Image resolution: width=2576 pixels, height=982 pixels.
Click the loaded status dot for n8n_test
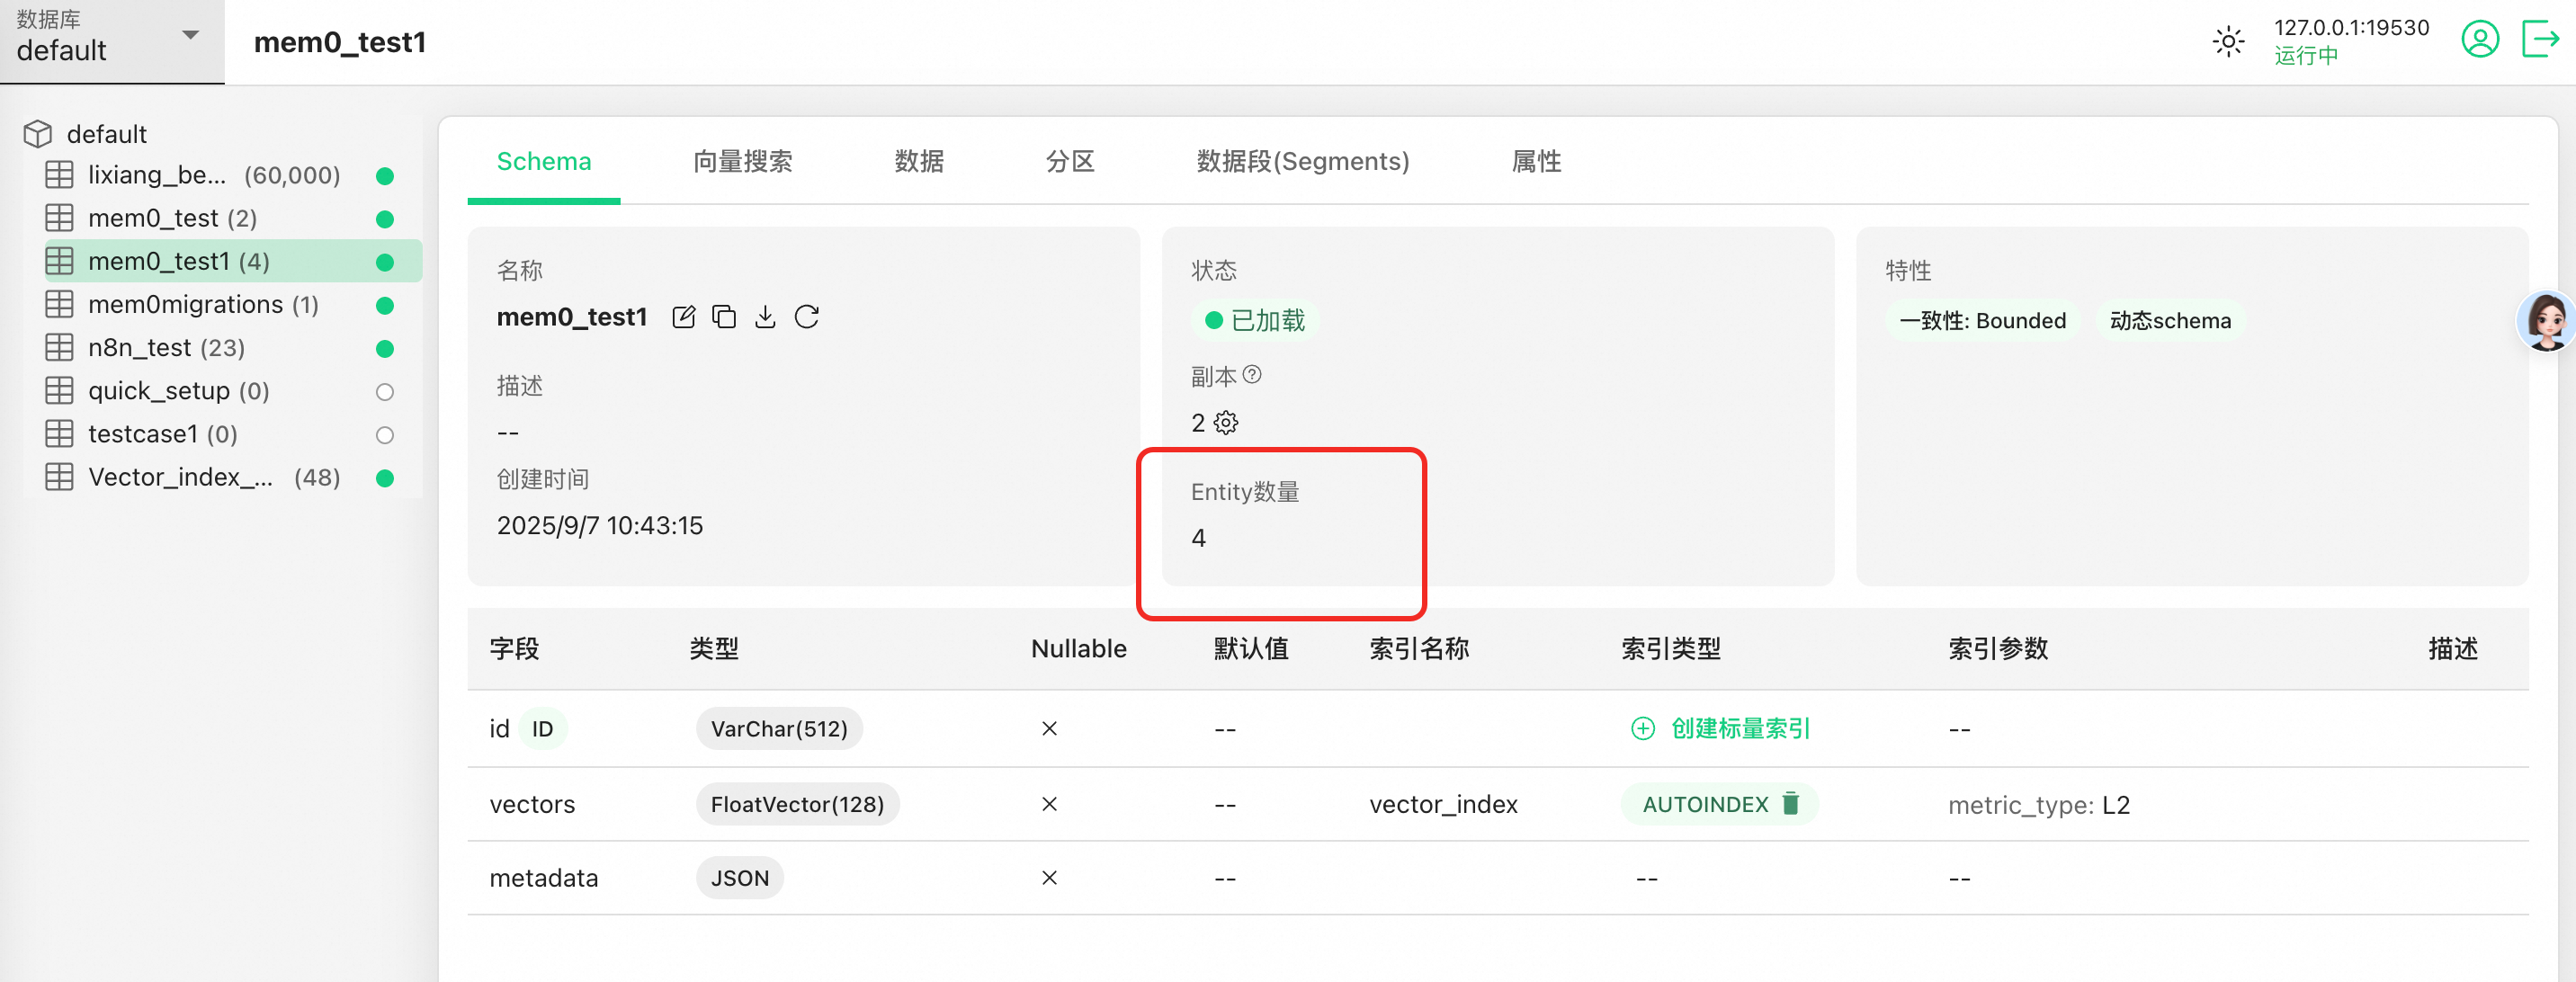point(384,349)
